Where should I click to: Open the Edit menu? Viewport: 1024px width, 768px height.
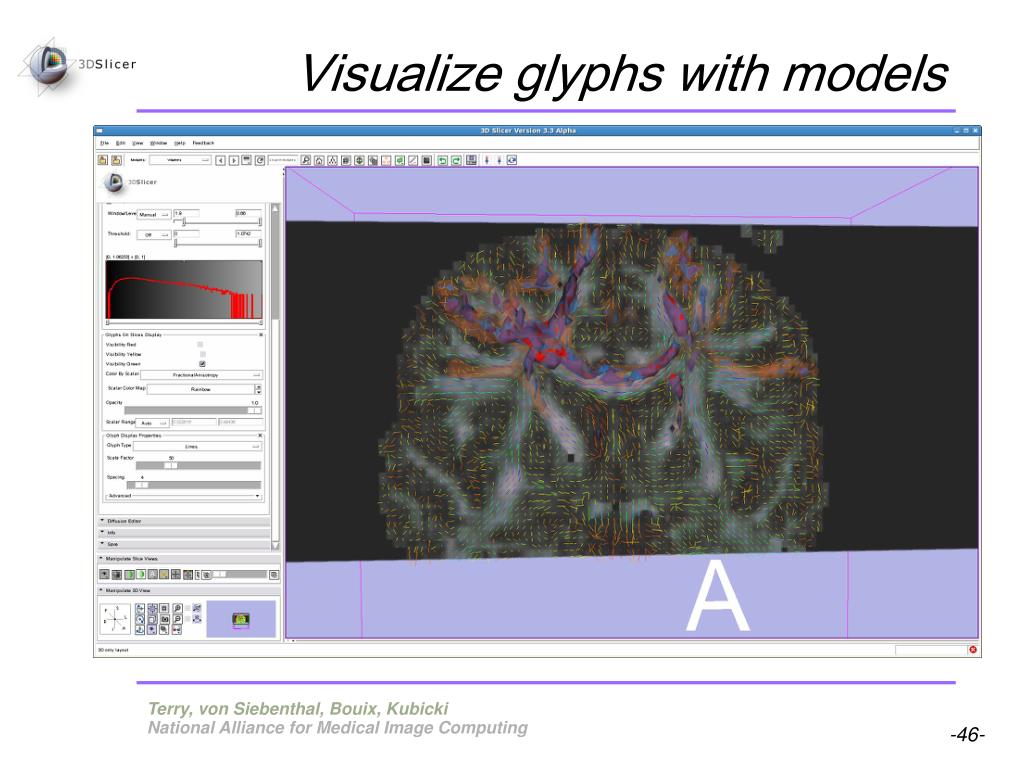(x=121, y=142)
